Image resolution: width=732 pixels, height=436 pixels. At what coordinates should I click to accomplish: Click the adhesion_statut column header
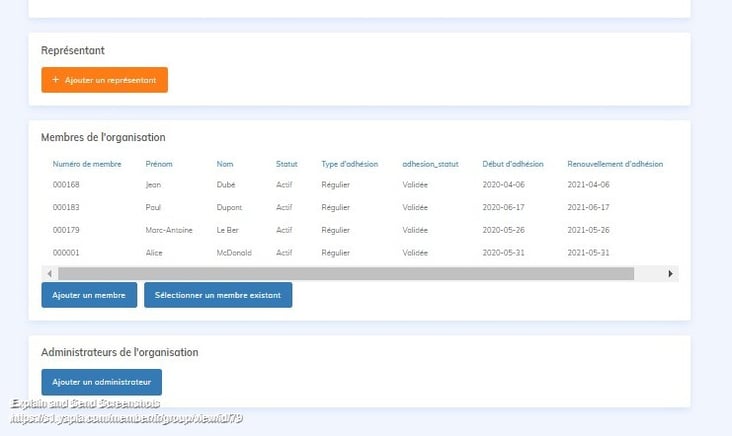pos(430,164)
